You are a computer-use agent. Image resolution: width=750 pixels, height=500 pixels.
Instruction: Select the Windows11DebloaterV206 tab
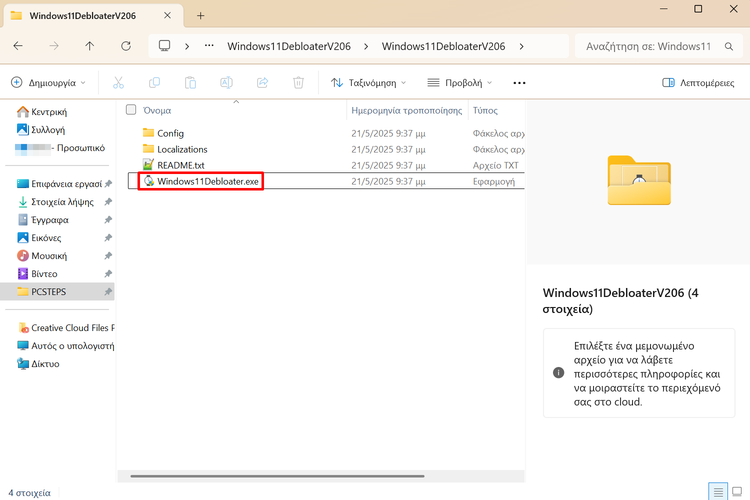[93, 15]
